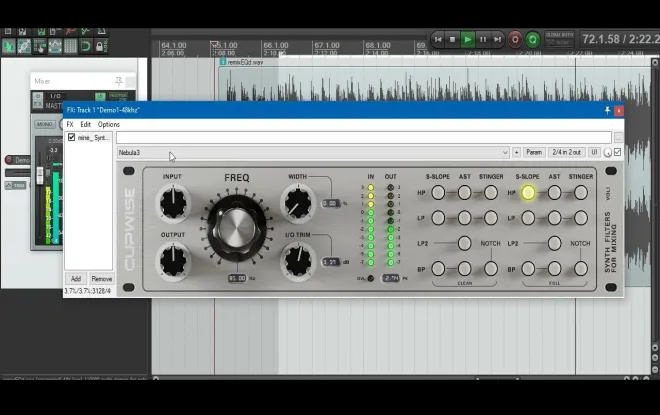Click the UI button

coord(594,152)
